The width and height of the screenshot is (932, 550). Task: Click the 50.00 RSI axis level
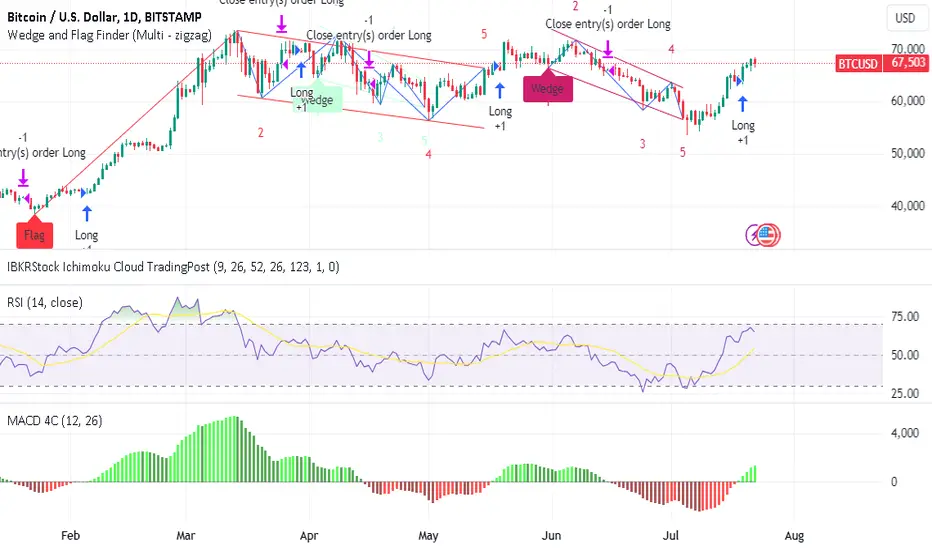coord(905,355)
